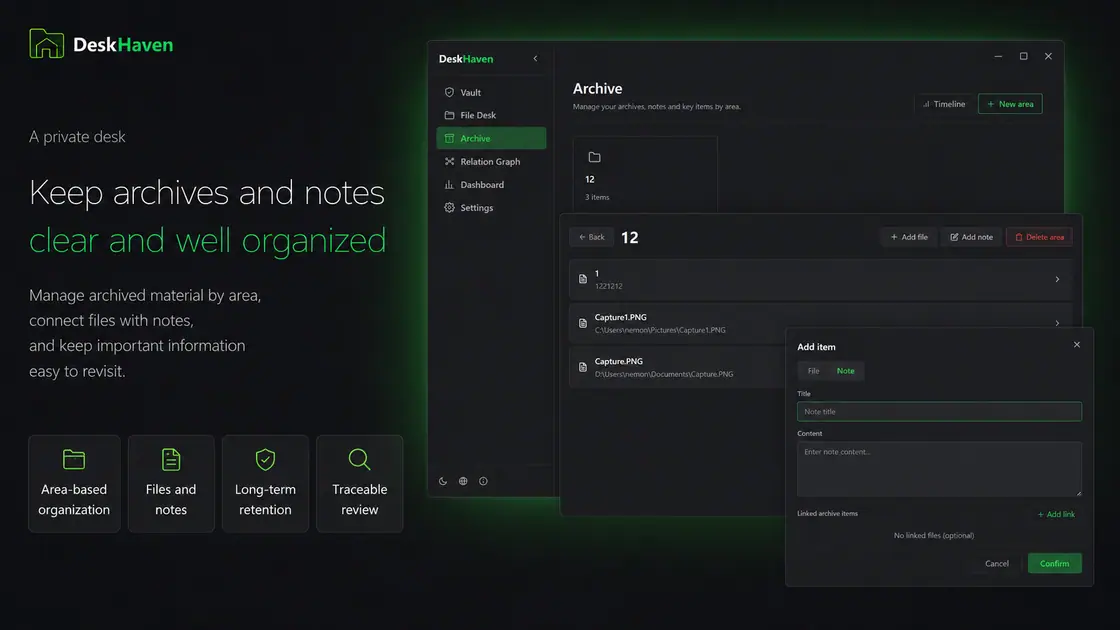
Task: Select the Note tab in dialog
Action: 845,371
